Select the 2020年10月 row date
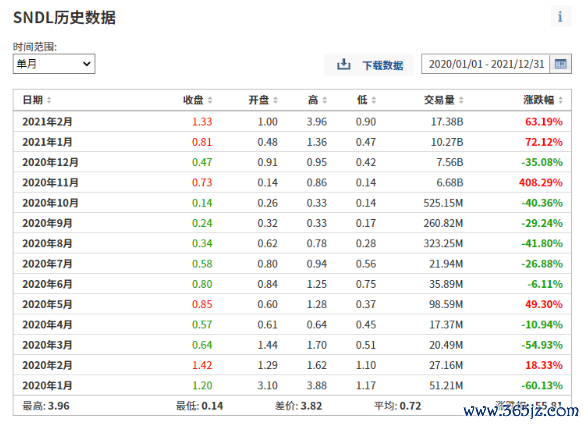The width and height of the screenshot is (586, 426). pos(50,203)
